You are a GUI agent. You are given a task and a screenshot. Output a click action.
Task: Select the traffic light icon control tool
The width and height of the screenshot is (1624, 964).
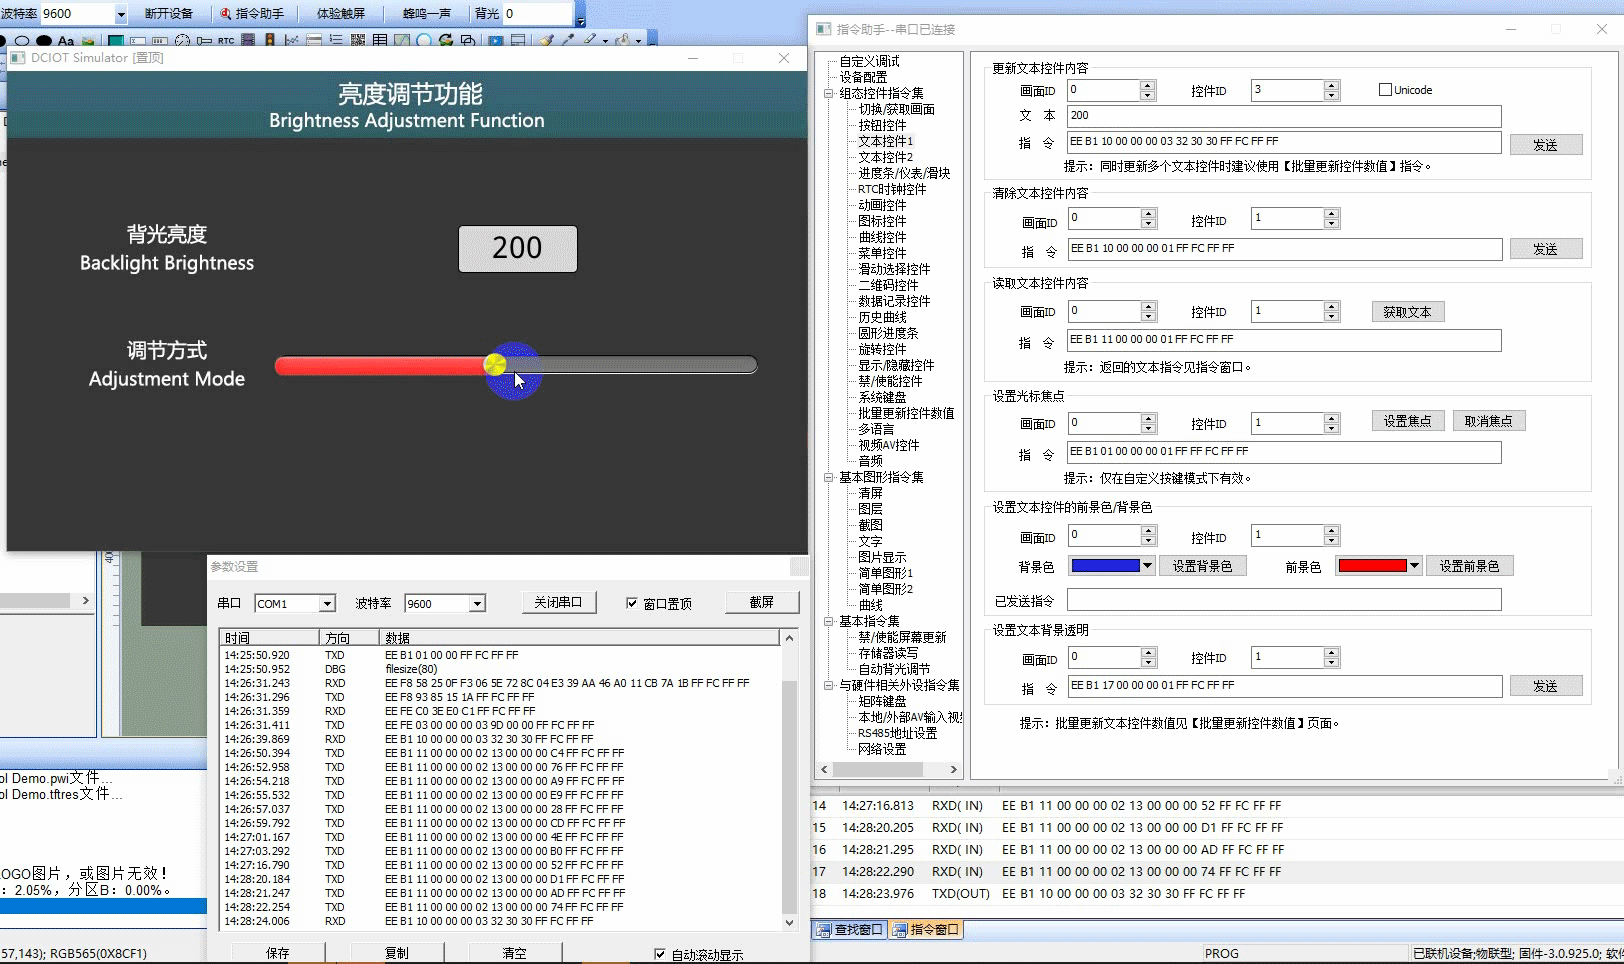[x=269, y=41]
